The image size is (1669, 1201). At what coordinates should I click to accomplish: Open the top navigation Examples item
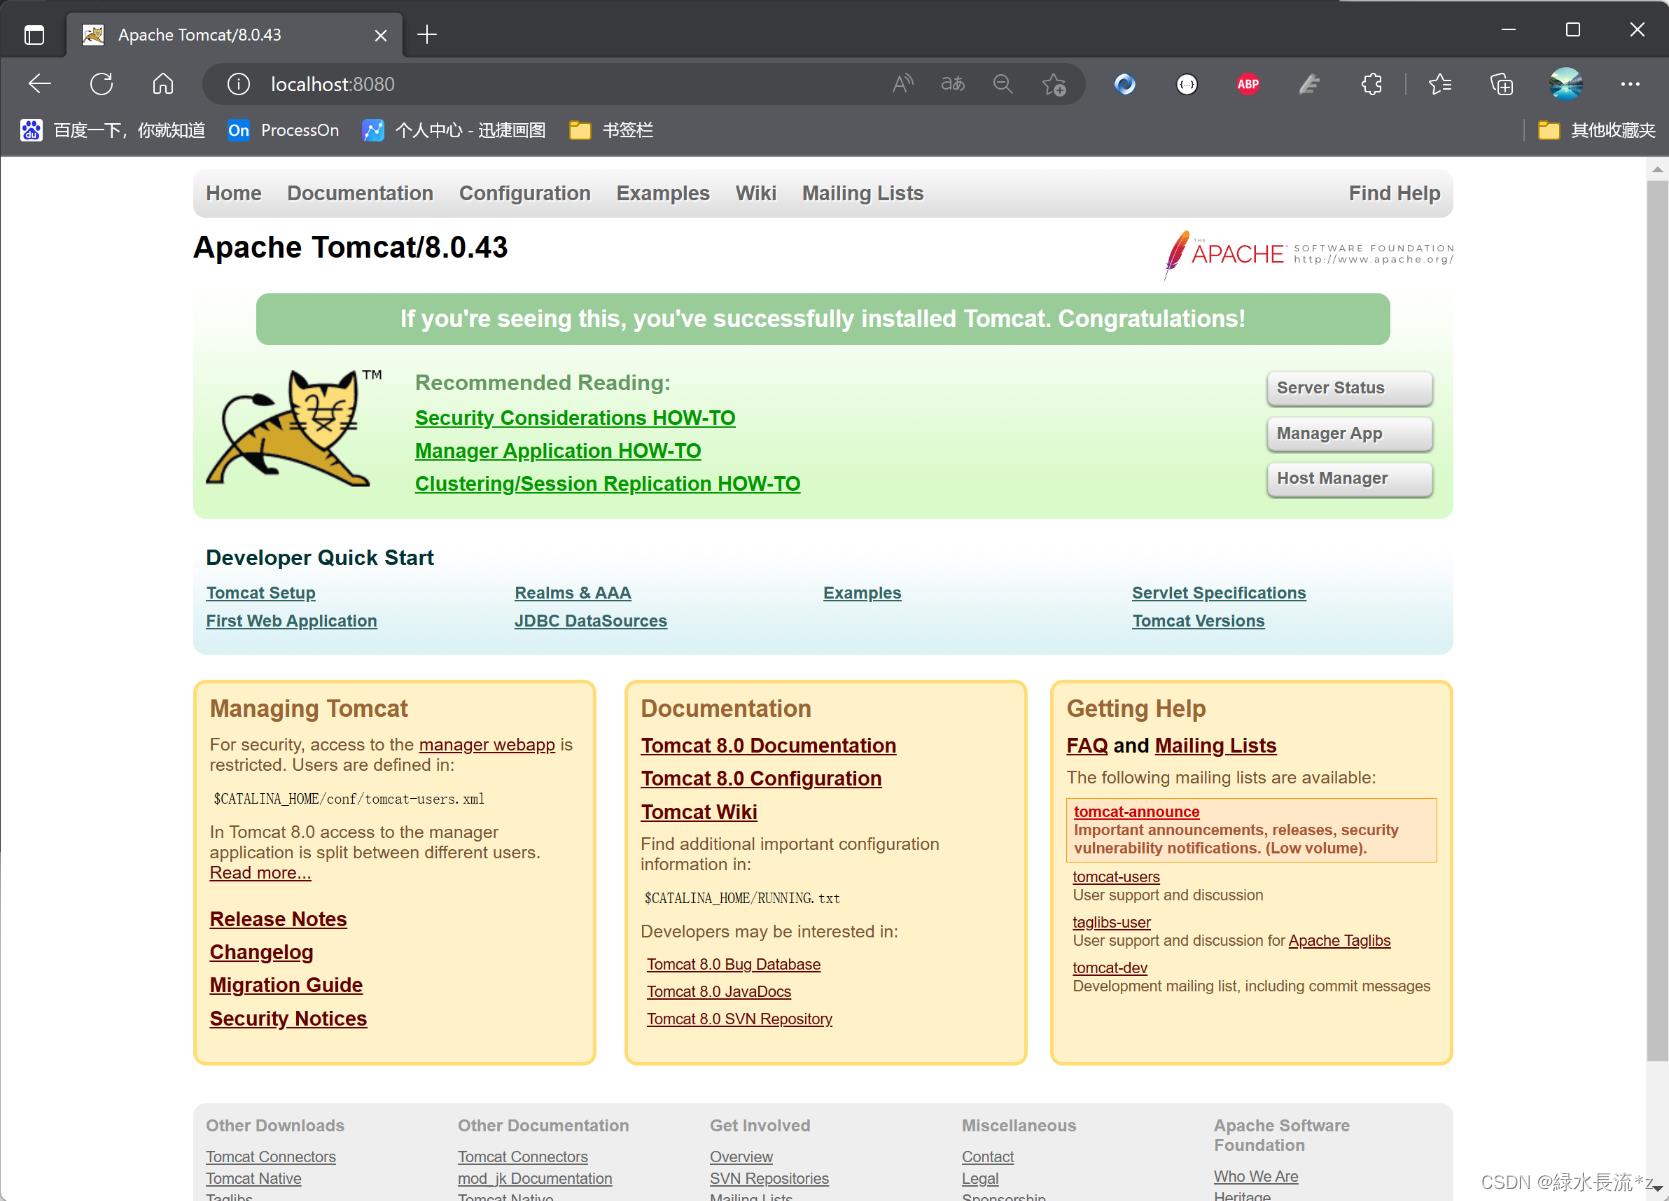[x=663, y=193]
